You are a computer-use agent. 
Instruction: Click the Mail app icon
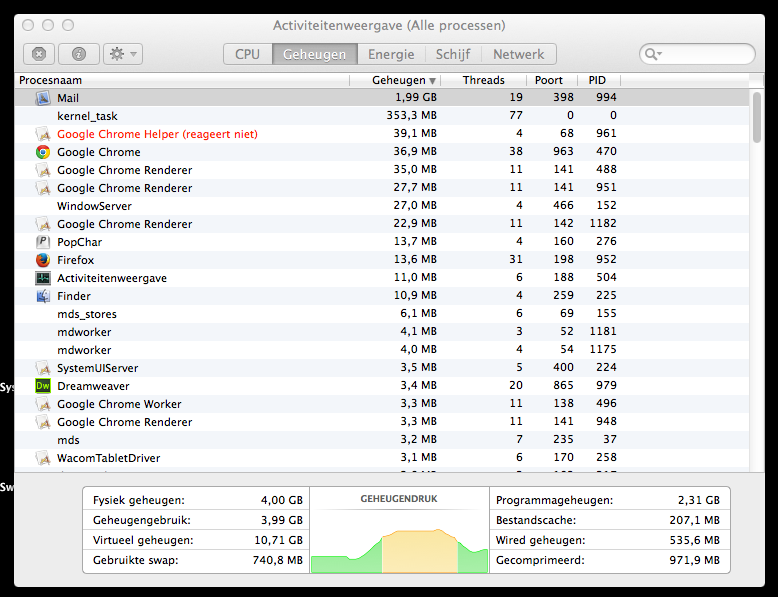coord(43,98)
